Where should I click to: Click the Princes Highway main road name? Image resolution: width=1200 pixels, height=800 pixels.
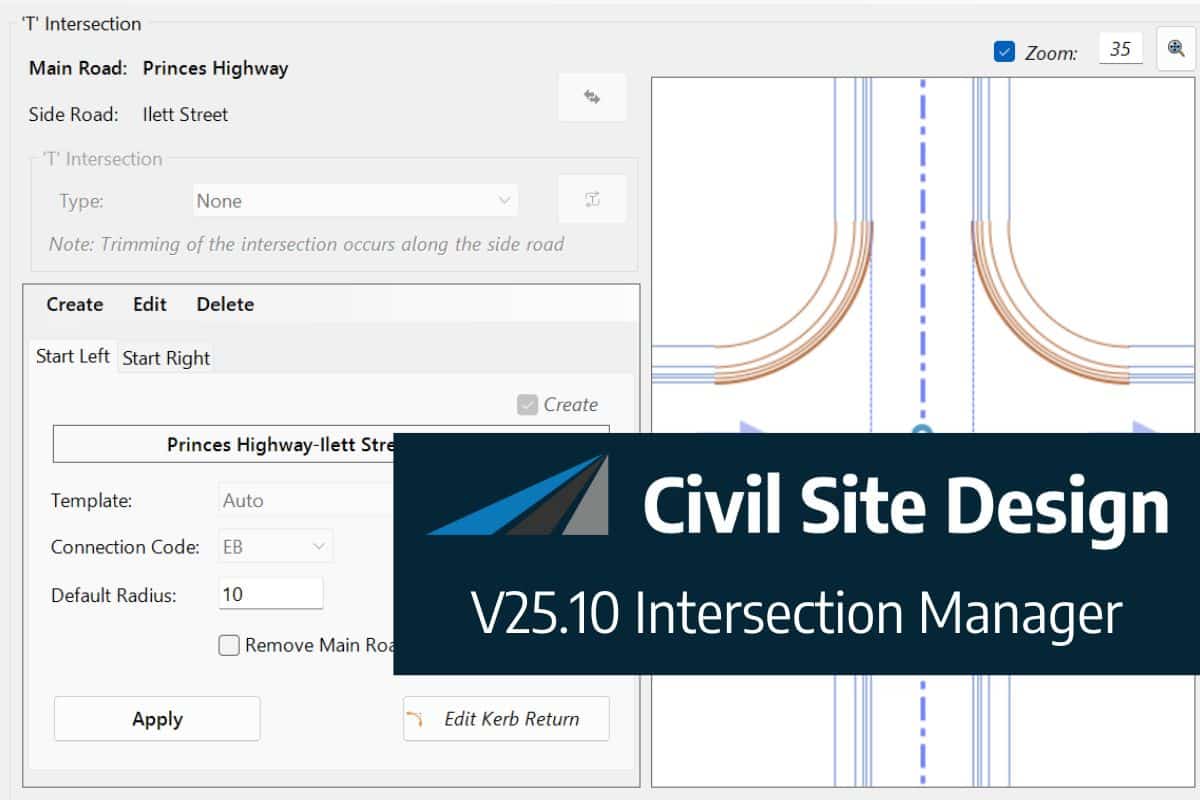tap(215, 68)
